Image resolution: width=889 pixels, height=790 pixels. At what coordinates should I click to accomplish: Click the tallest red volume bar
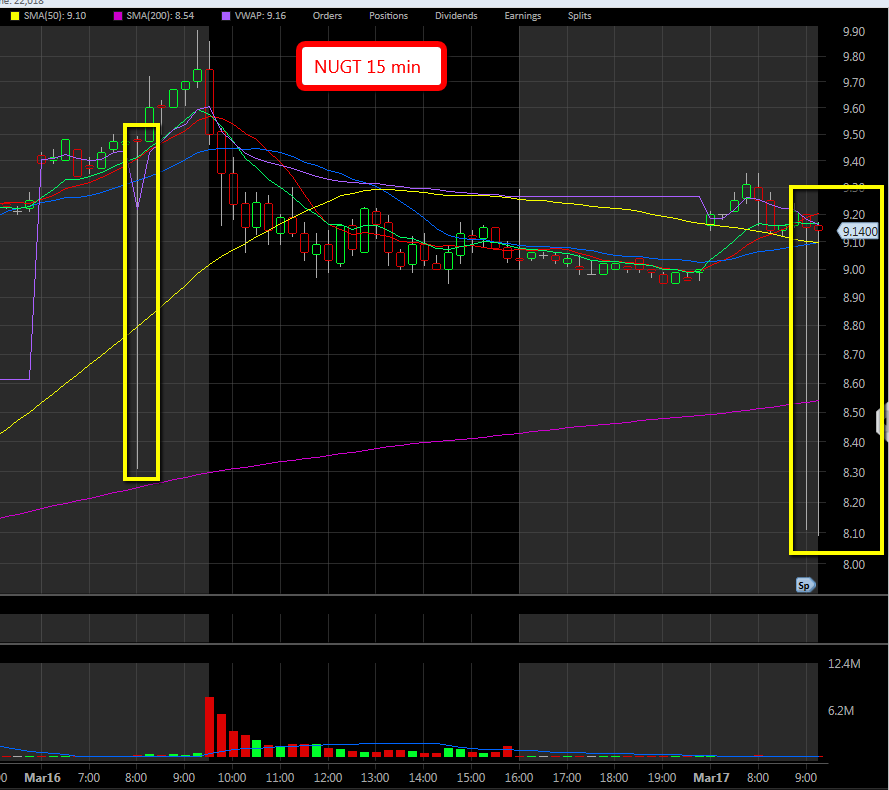[x=210, y=726]
